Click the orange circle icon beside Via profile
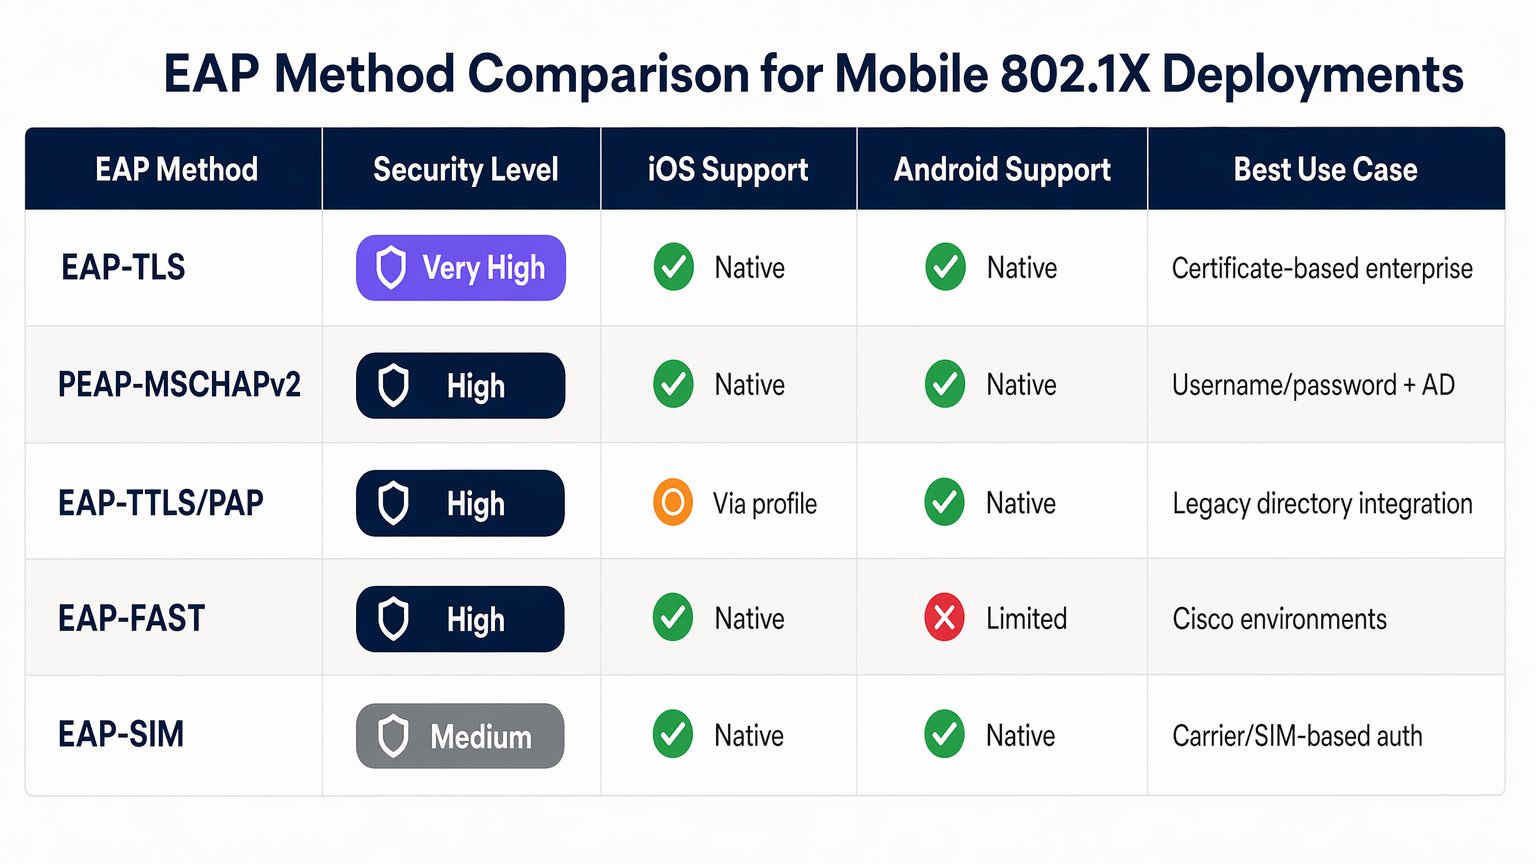Viewport: 1536px width, 864px height. tap(673, 502)
